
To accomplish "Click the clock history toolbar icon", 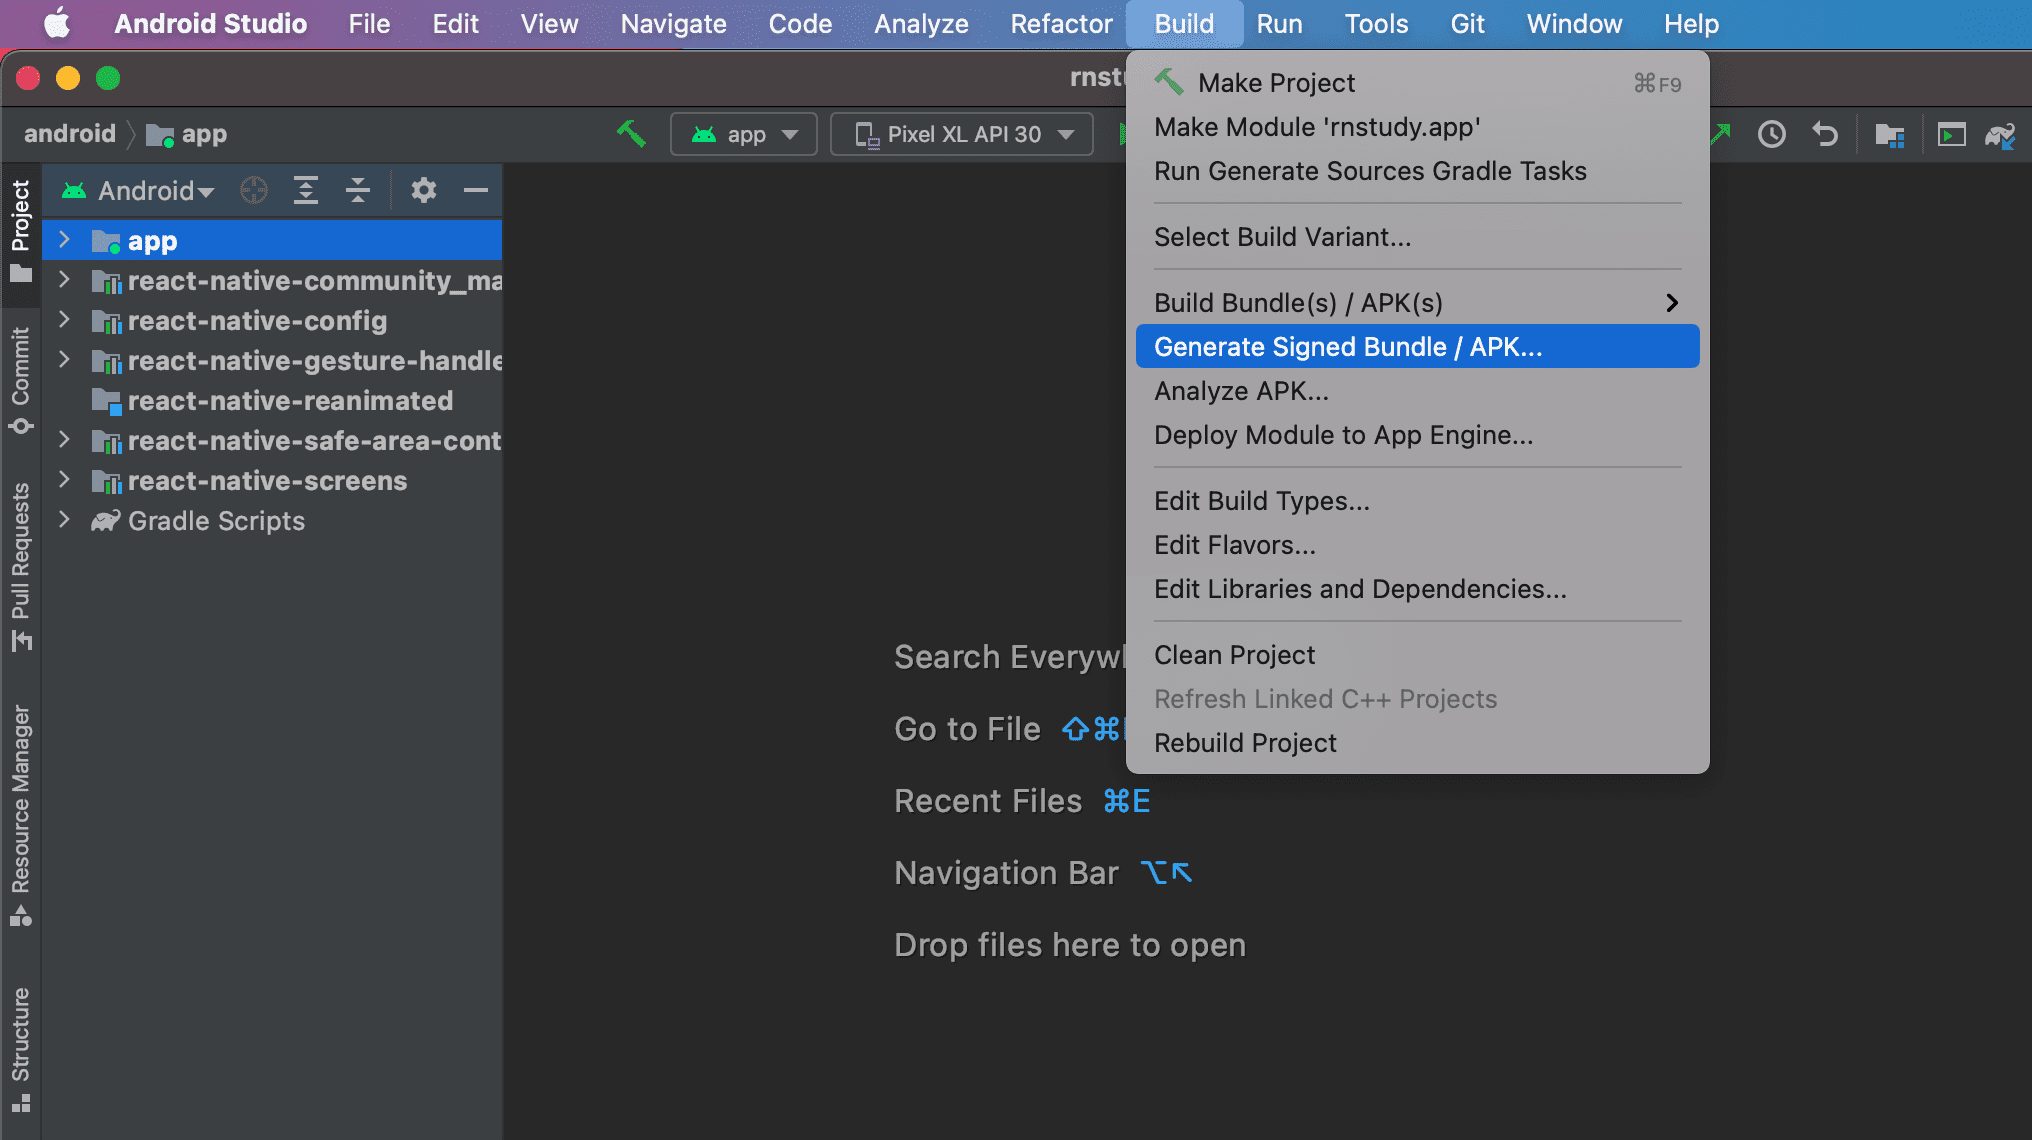I will [x=1771, y=134].
